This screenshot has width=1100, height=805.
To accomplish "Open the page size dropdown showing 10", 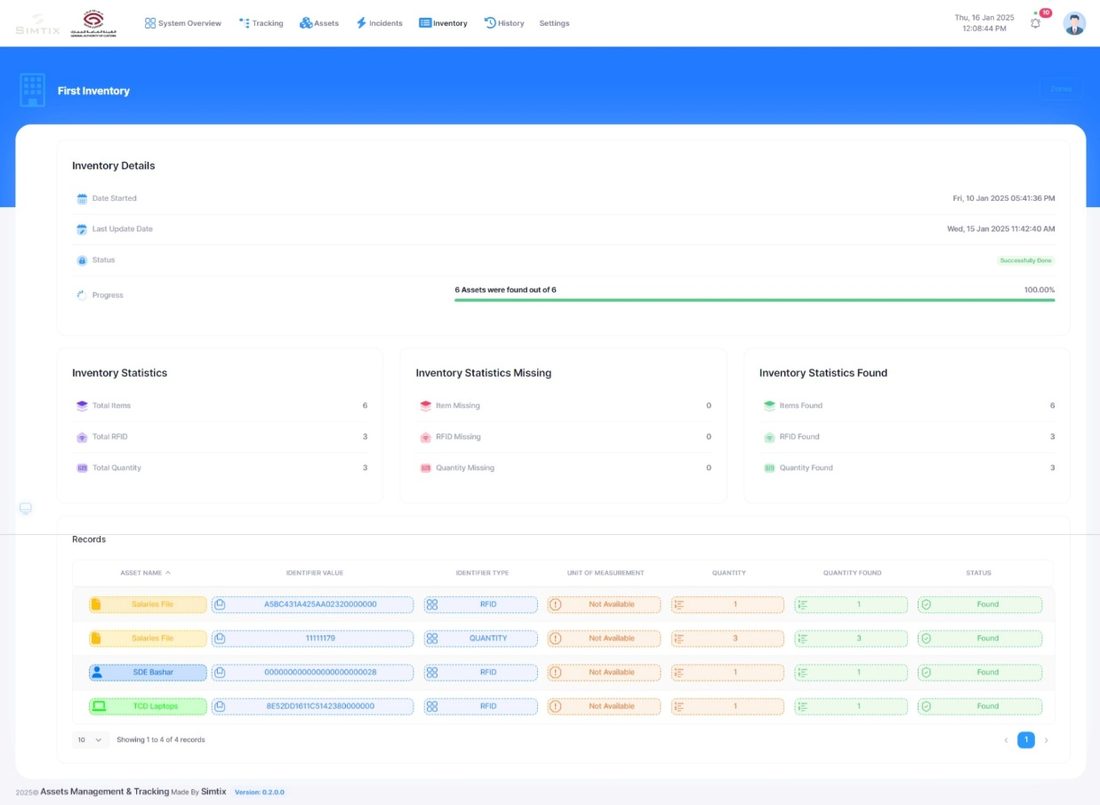I will tap(90, 740).
